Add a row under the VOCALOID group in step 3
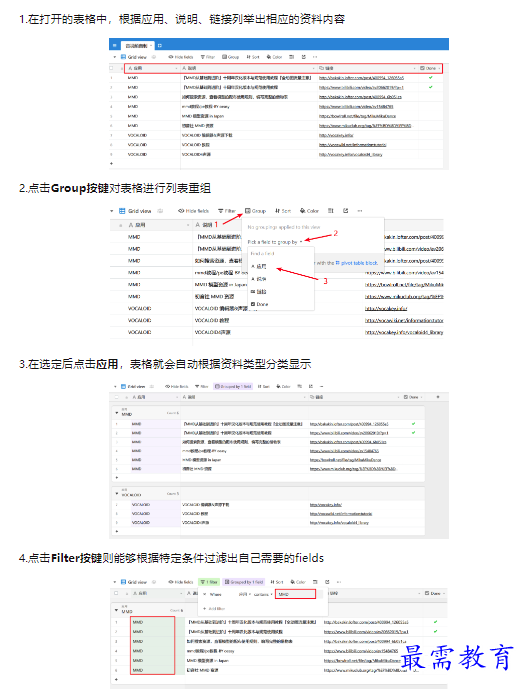Viewport: 522px width, 689px height. click(116, 531)
